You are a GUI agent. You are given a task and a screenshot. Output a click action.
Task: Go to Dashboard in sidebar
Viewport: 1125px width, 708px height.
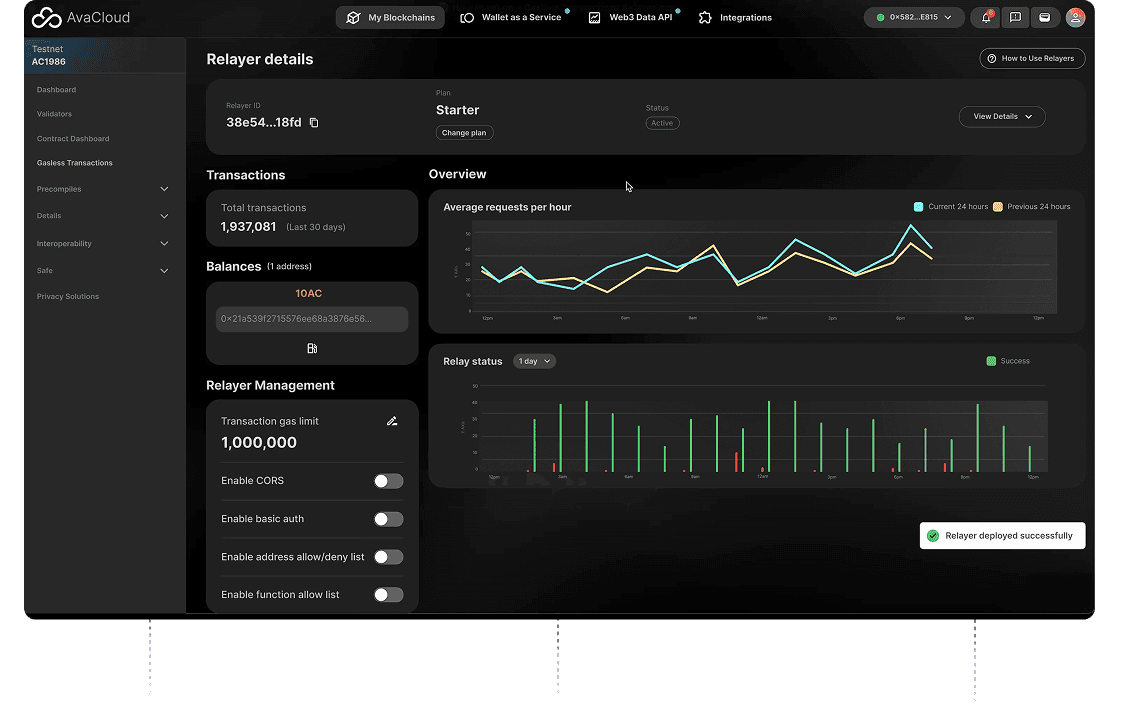click(x=56, y=90)
